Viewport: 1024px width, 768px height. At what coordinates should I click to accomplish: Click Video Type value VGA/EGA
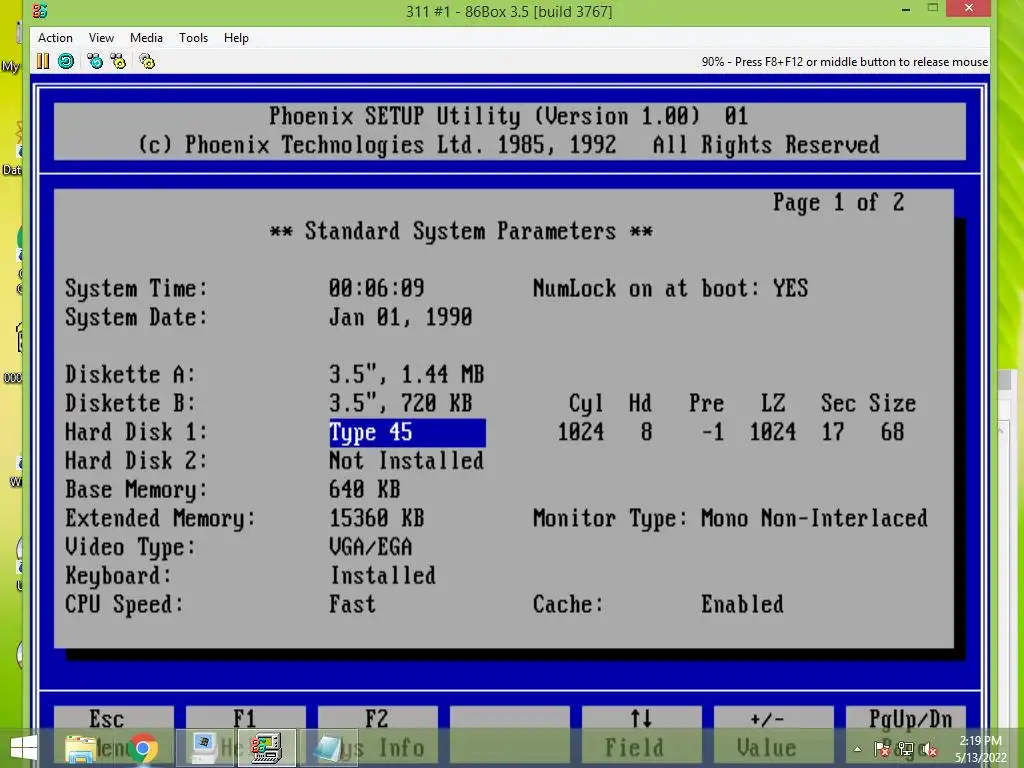tap(370, 547)
